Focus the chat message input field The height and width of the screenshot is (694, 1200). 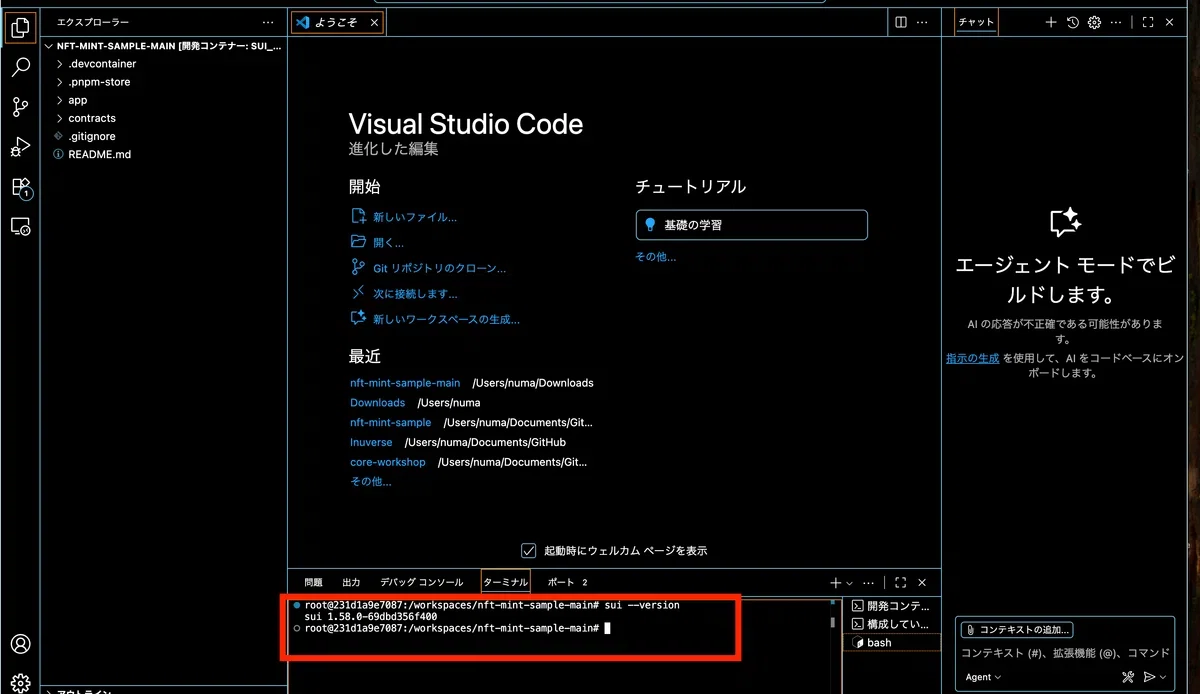(1065, 653)
